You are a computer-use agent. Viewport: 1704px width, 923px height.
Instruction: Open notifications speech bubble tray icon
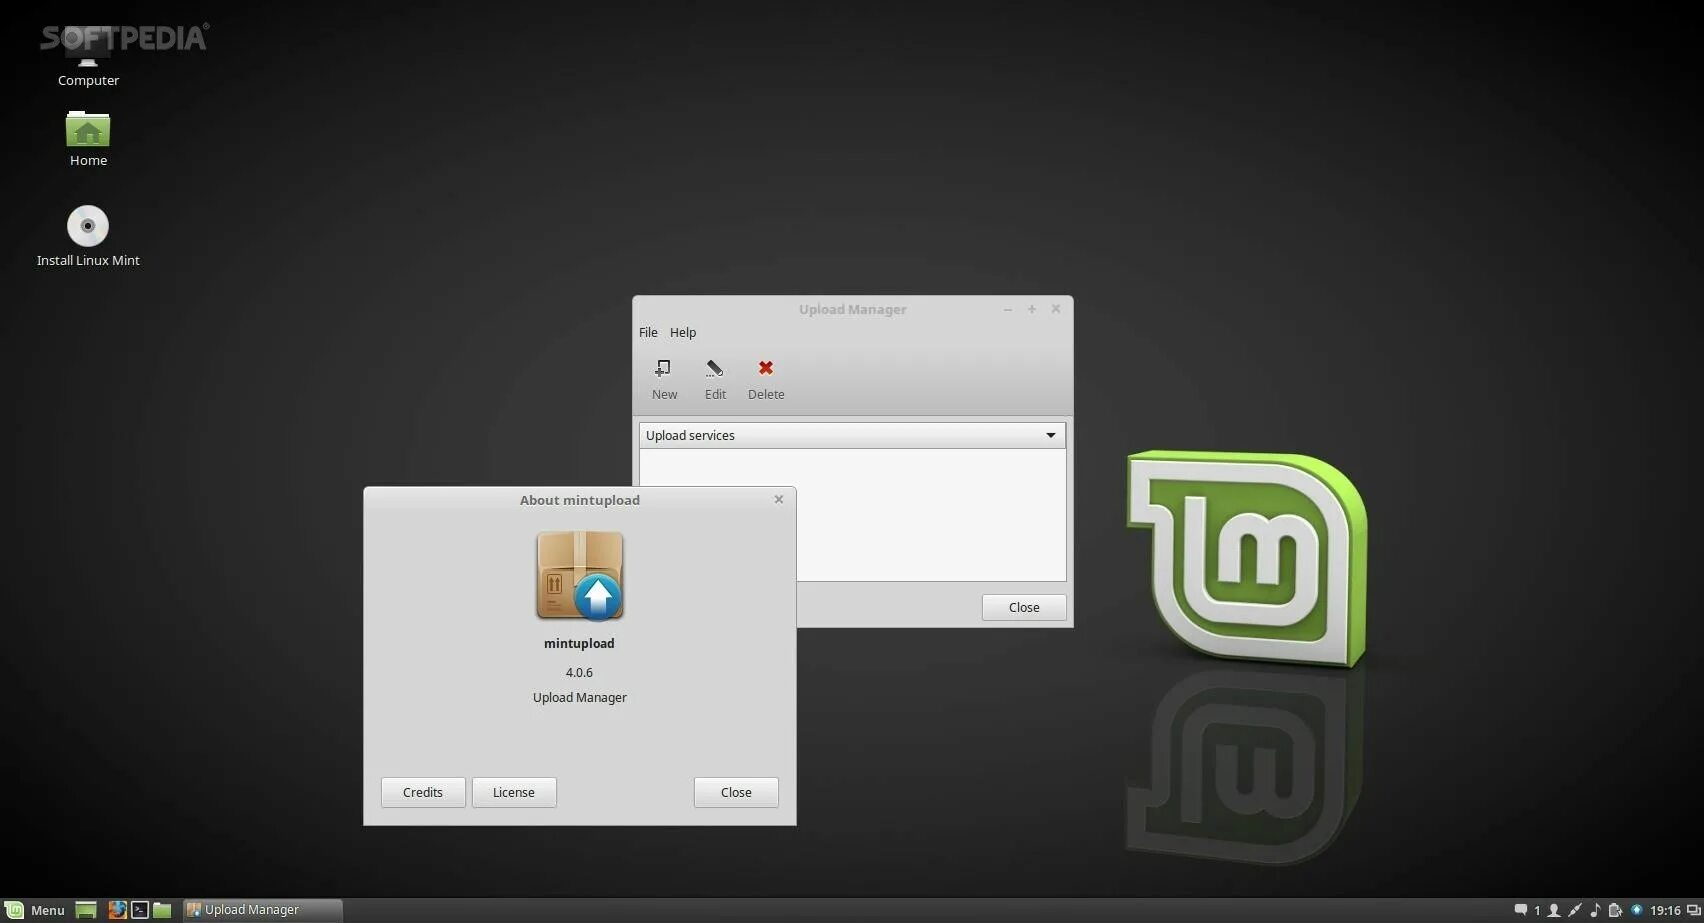point(1520,910)
